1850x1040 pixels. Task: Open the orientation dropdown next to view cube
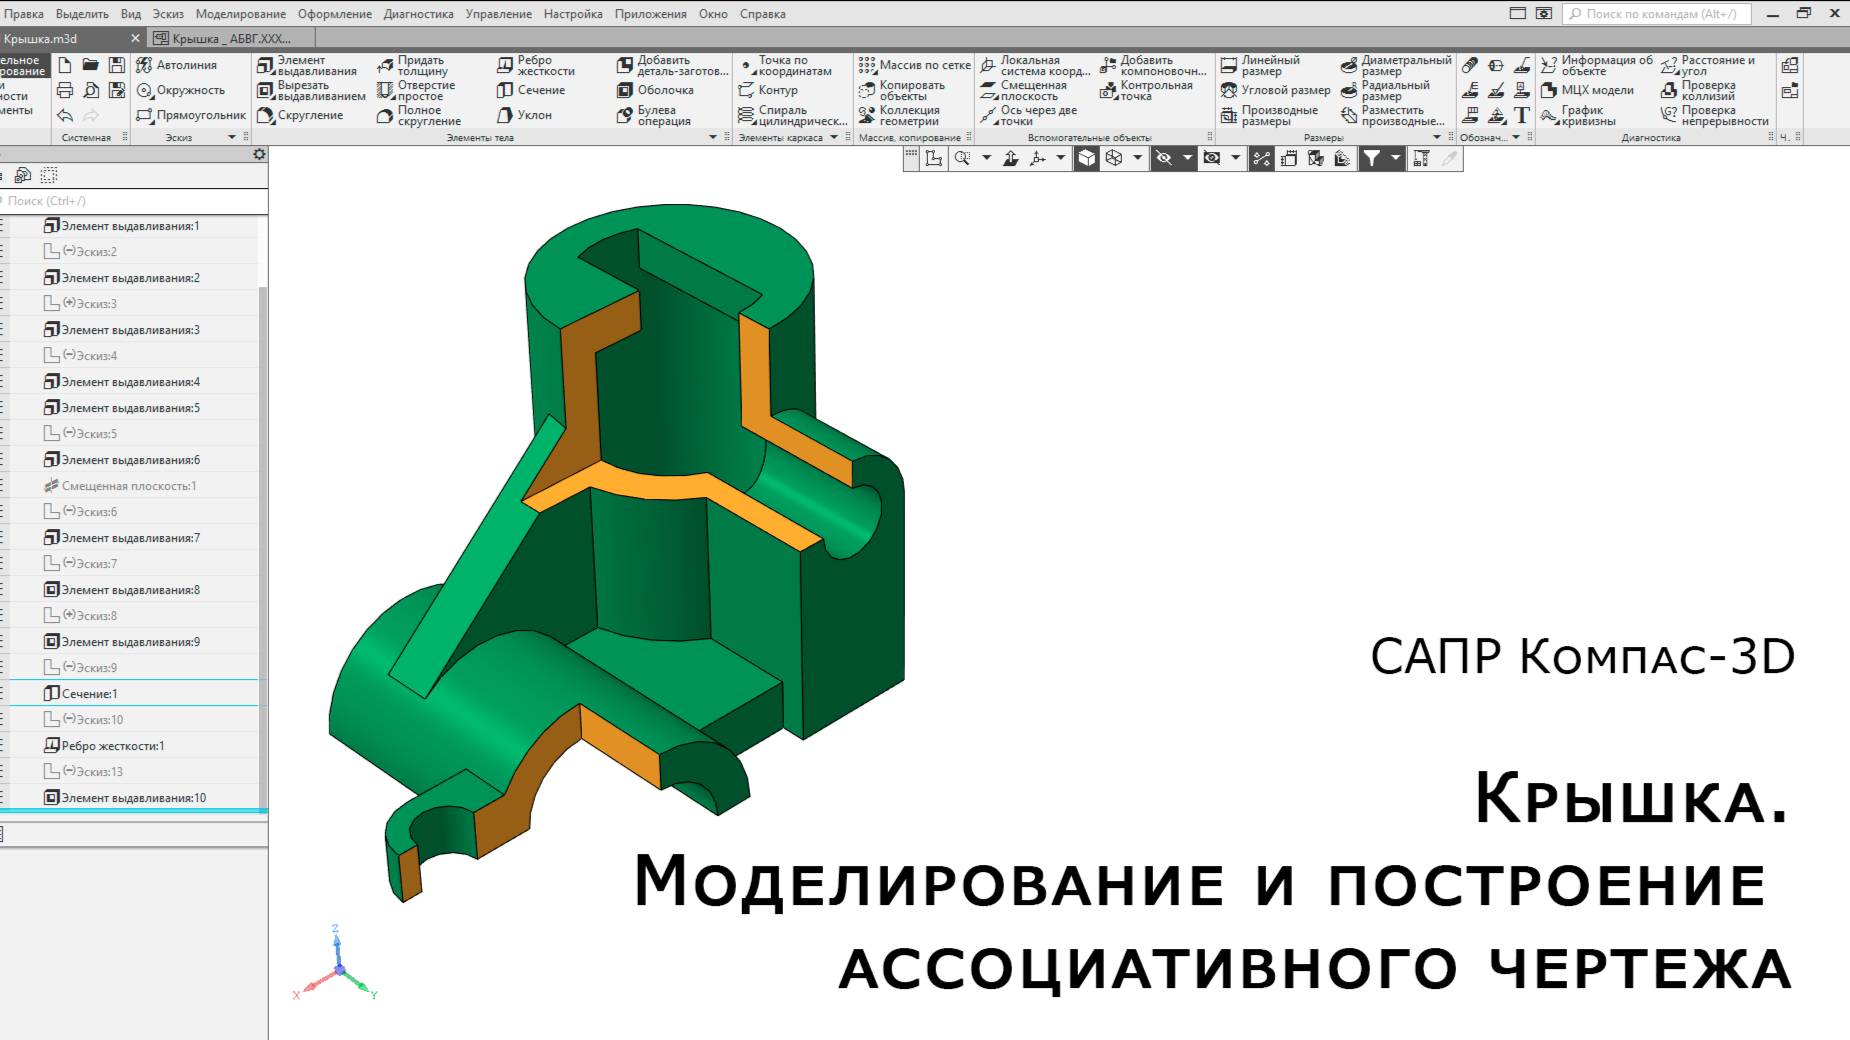(1137, 157)
